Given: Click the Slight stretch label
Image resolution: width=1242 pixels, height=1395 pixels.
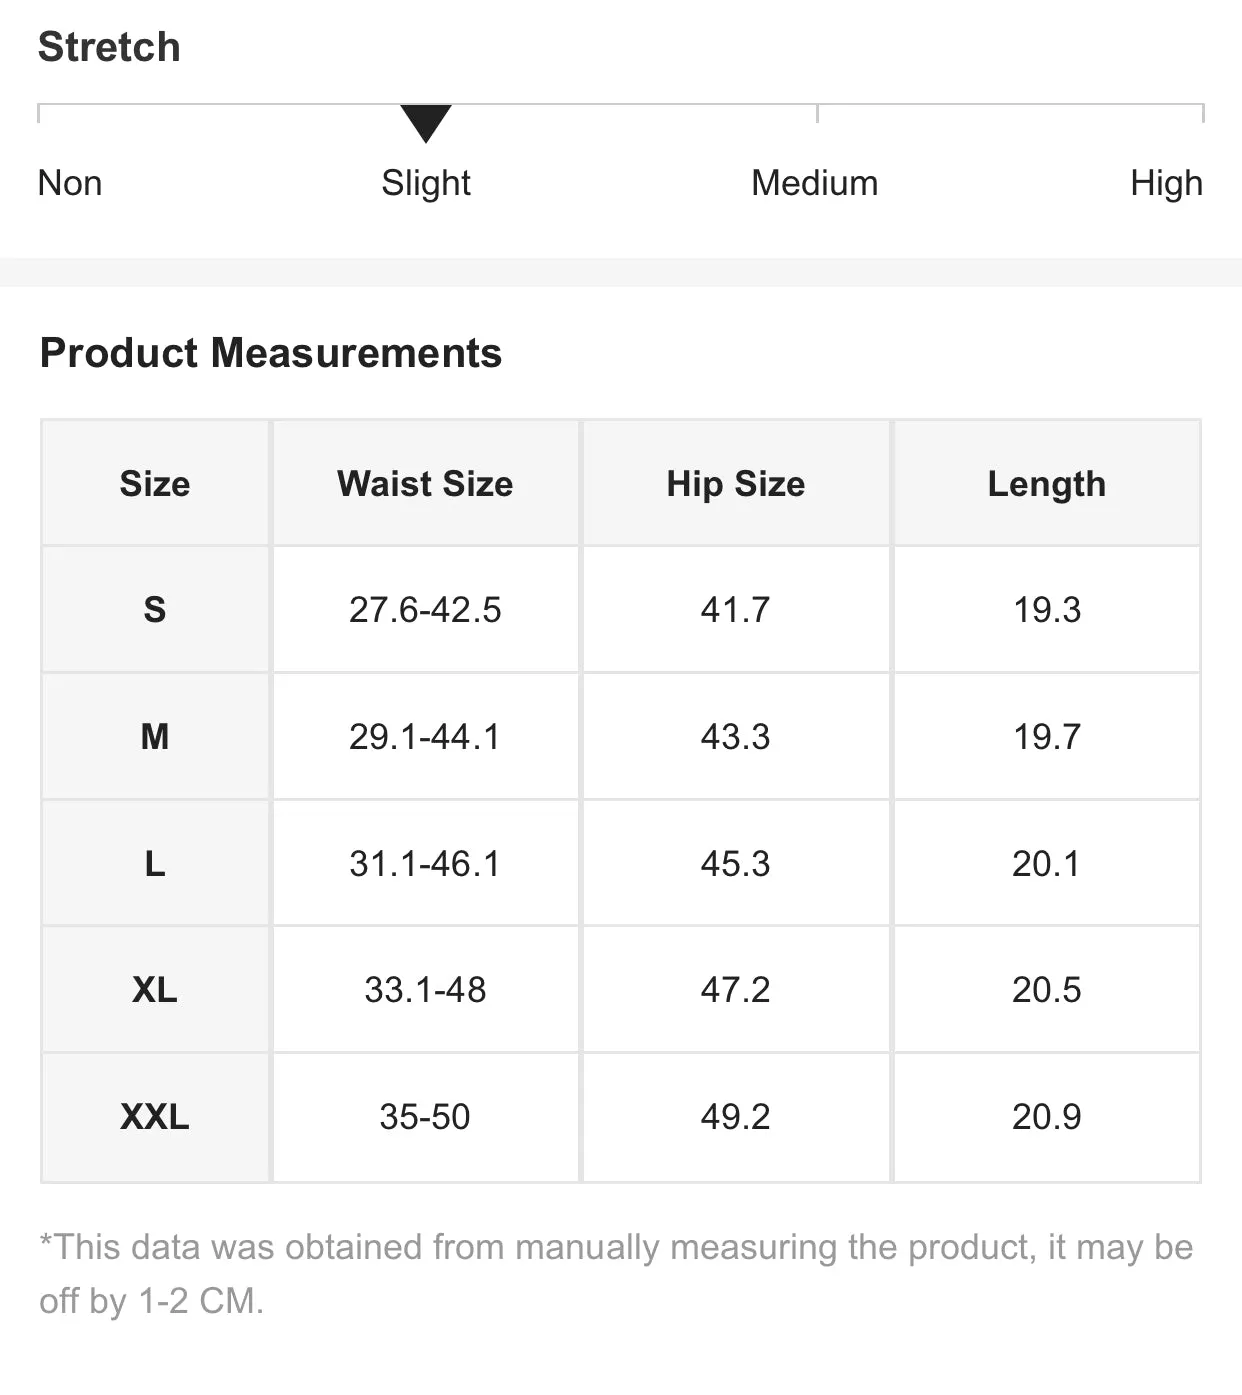Looking at the screenshot, I should tap(426, 183).
